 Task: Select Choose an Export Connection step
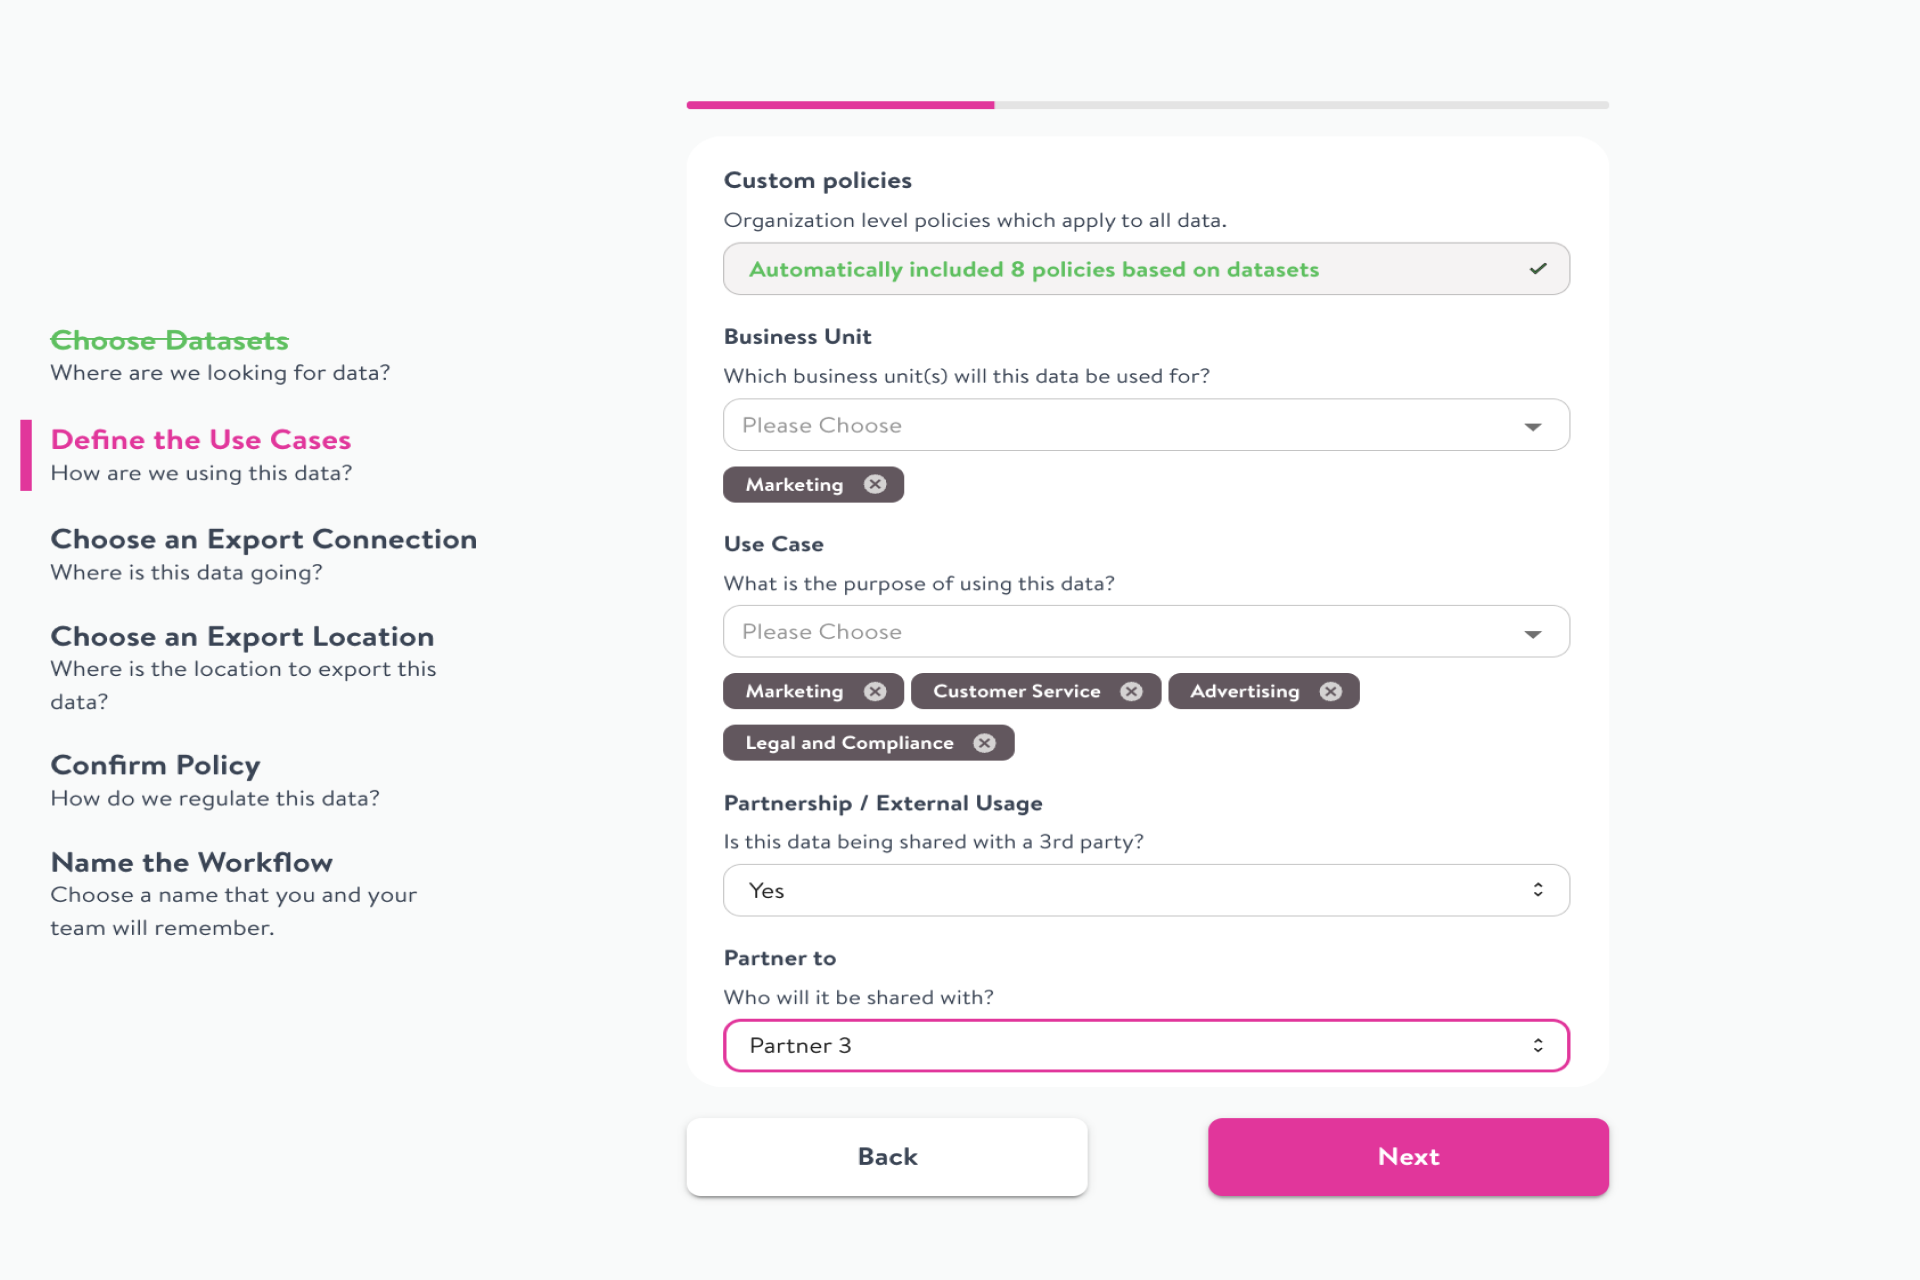click(x=263, y=540)
